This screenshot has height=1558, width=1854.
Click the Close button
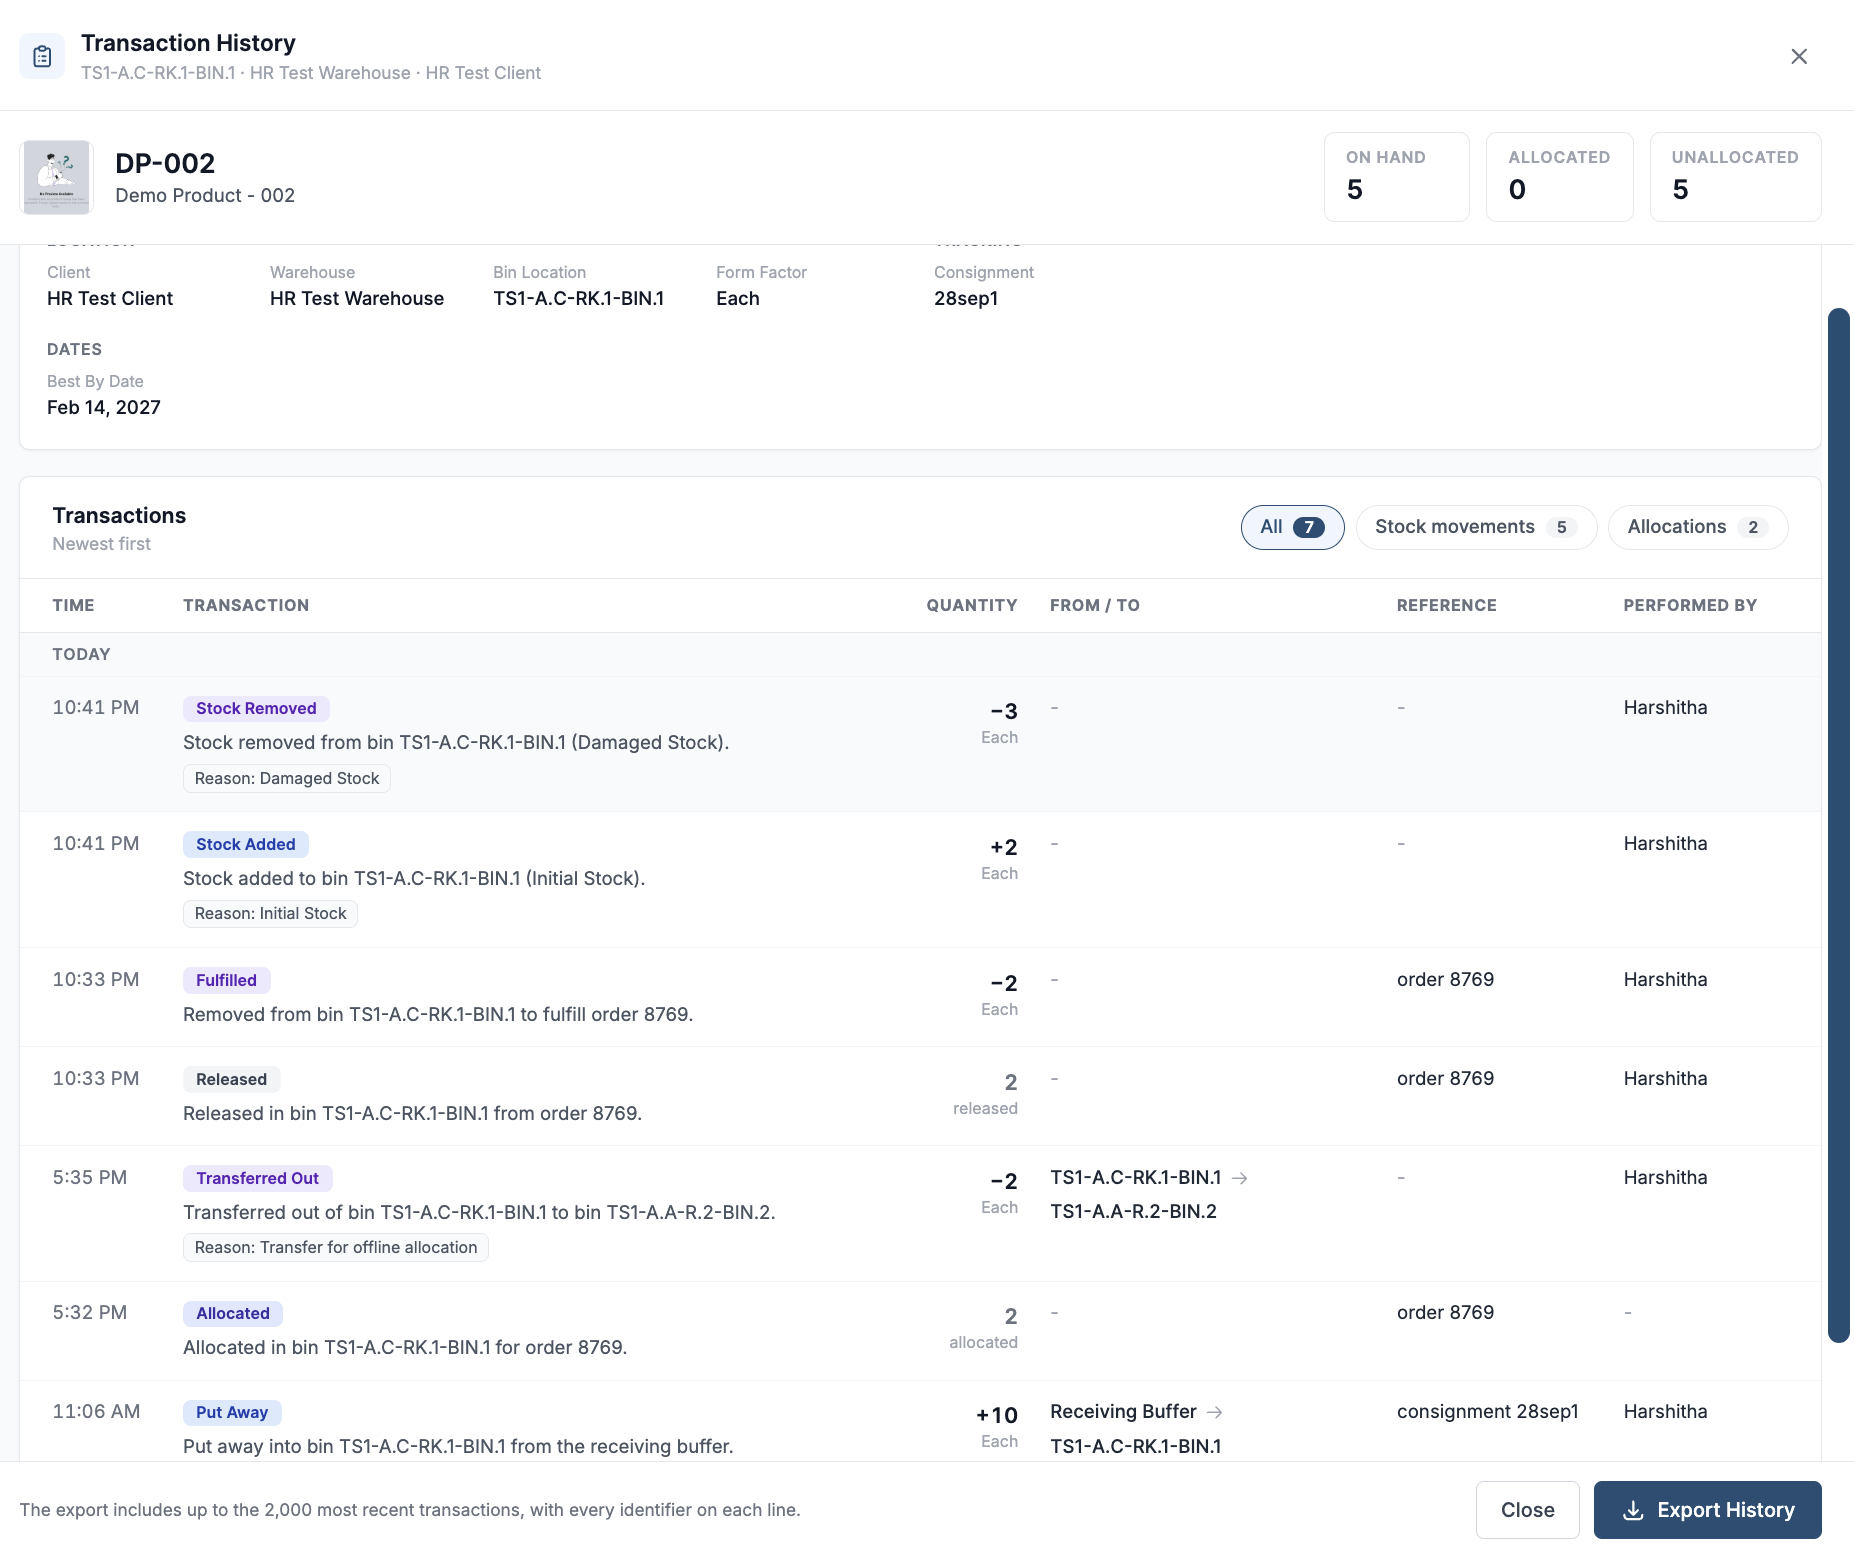[1527, 1510]
